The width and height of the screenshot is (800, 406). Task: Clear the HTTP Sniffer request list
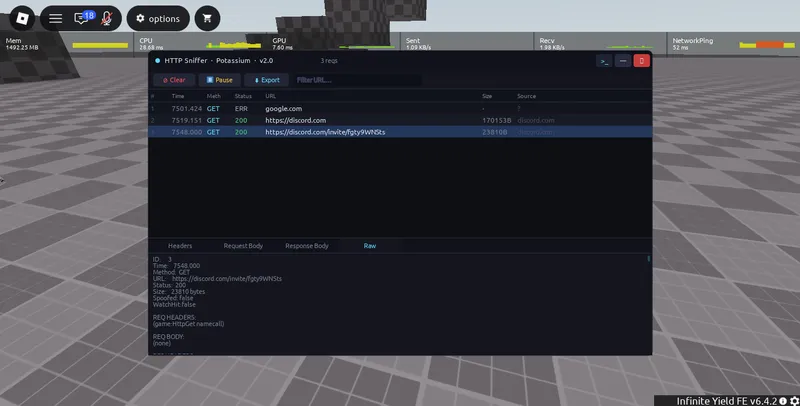click(174, 80)
